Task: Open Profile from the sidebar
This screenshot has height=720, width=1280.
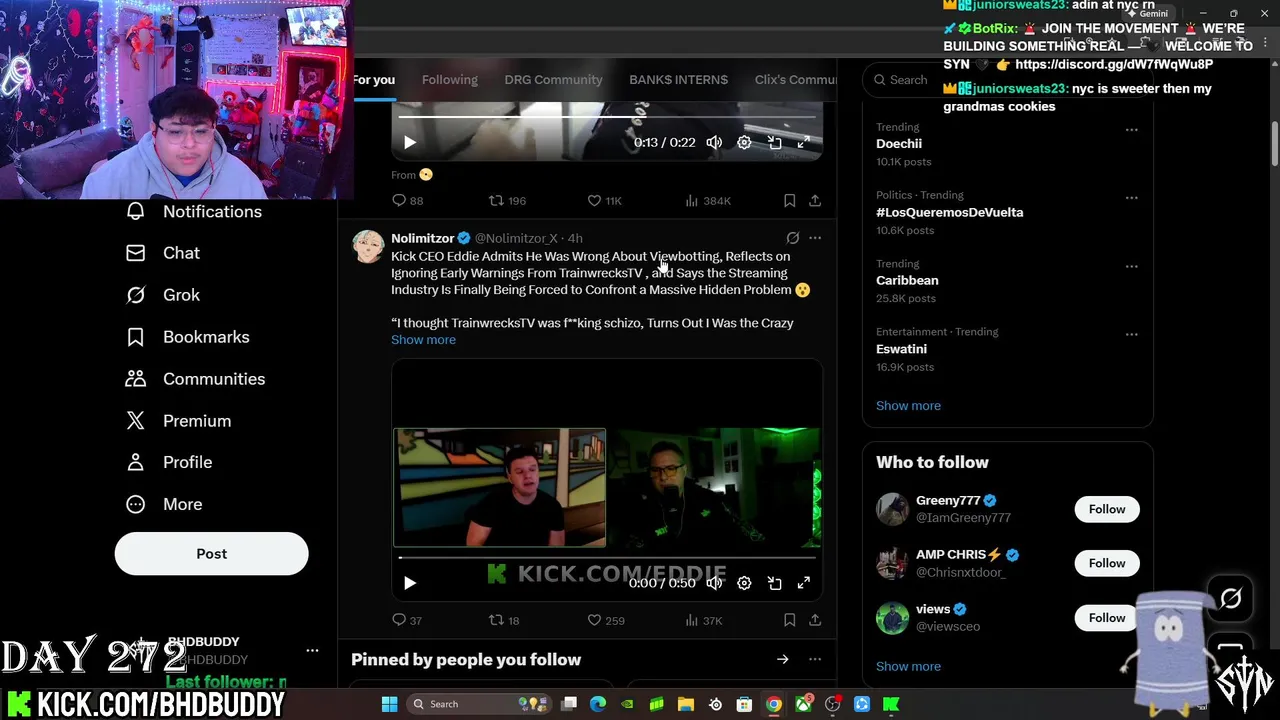Action: point(168,462)
